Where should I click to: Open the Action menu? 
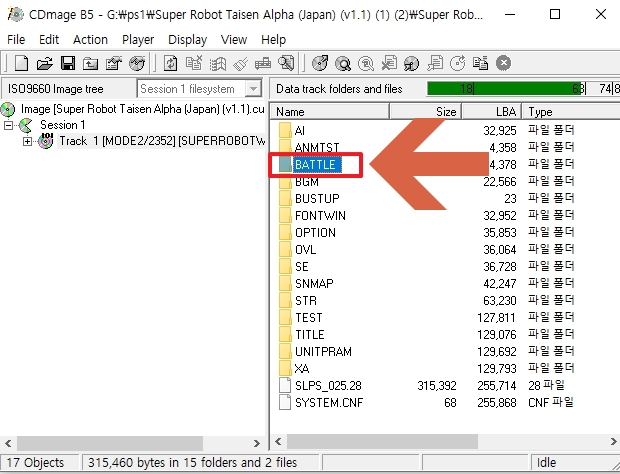pyautogui.click(x=91, y=40)
